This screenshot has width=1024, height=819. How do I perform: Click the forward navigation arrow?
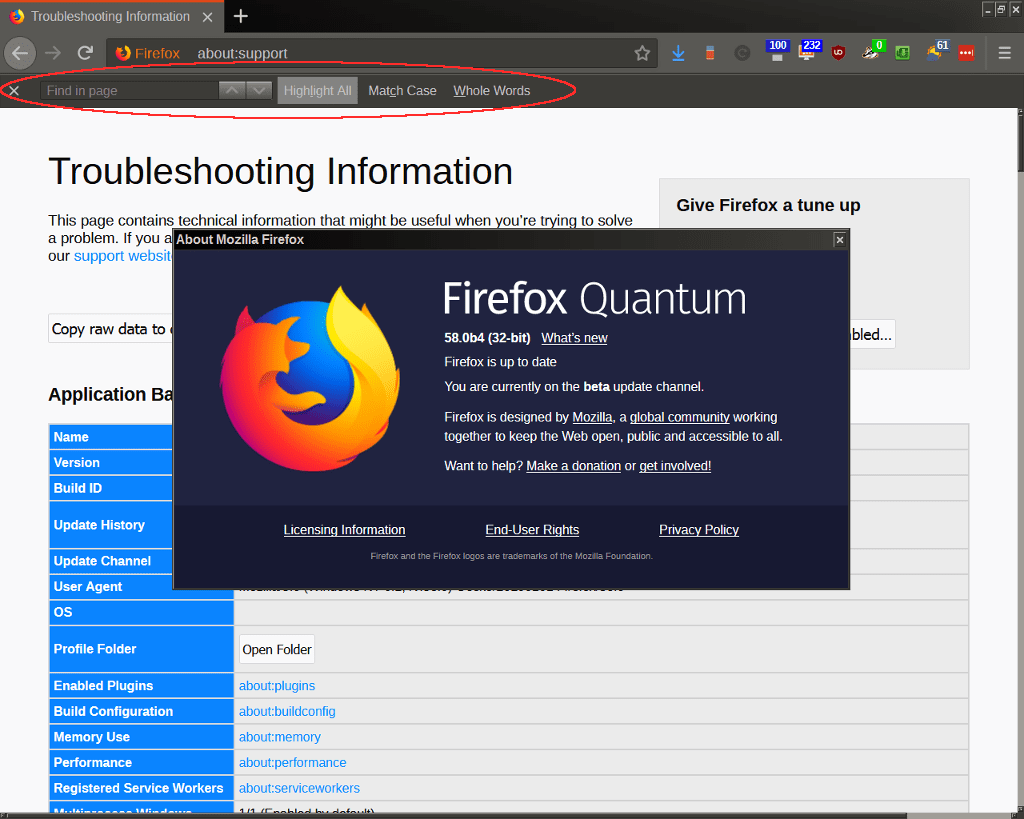(53, 53)
